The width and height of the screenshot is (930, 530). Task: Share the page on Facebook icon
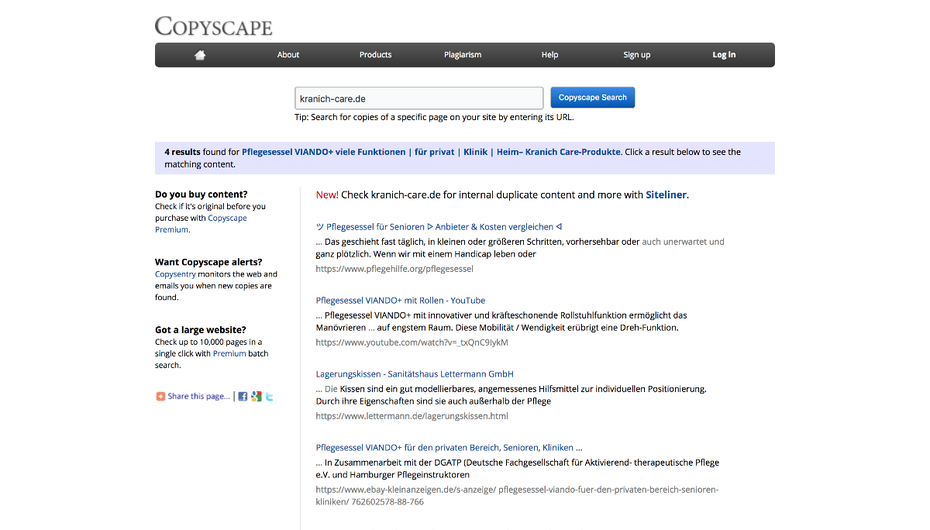coord(243,396)
